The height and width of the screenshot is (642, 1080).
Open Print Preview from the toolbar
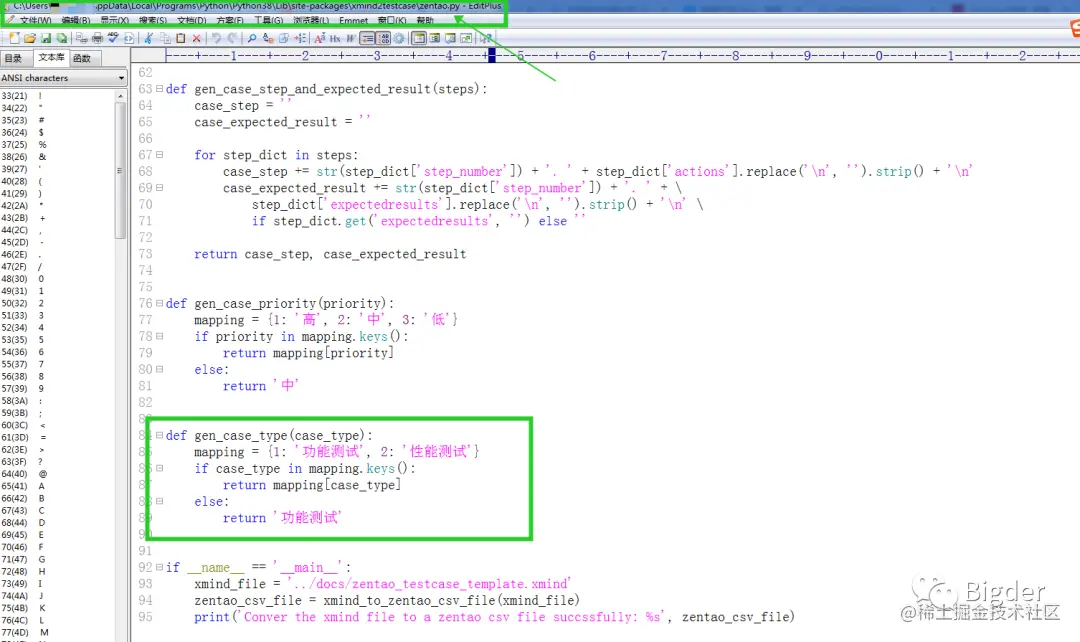pyautogui.click(x=81, y=39)
